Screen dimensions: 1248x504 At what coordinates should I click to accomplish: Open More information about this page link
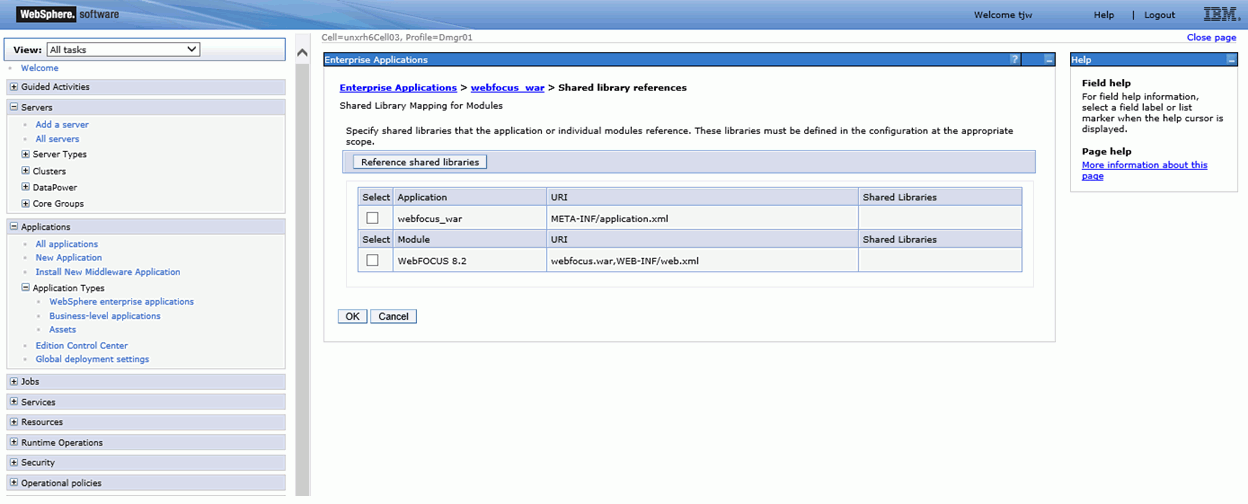[x=1144, y=170]
